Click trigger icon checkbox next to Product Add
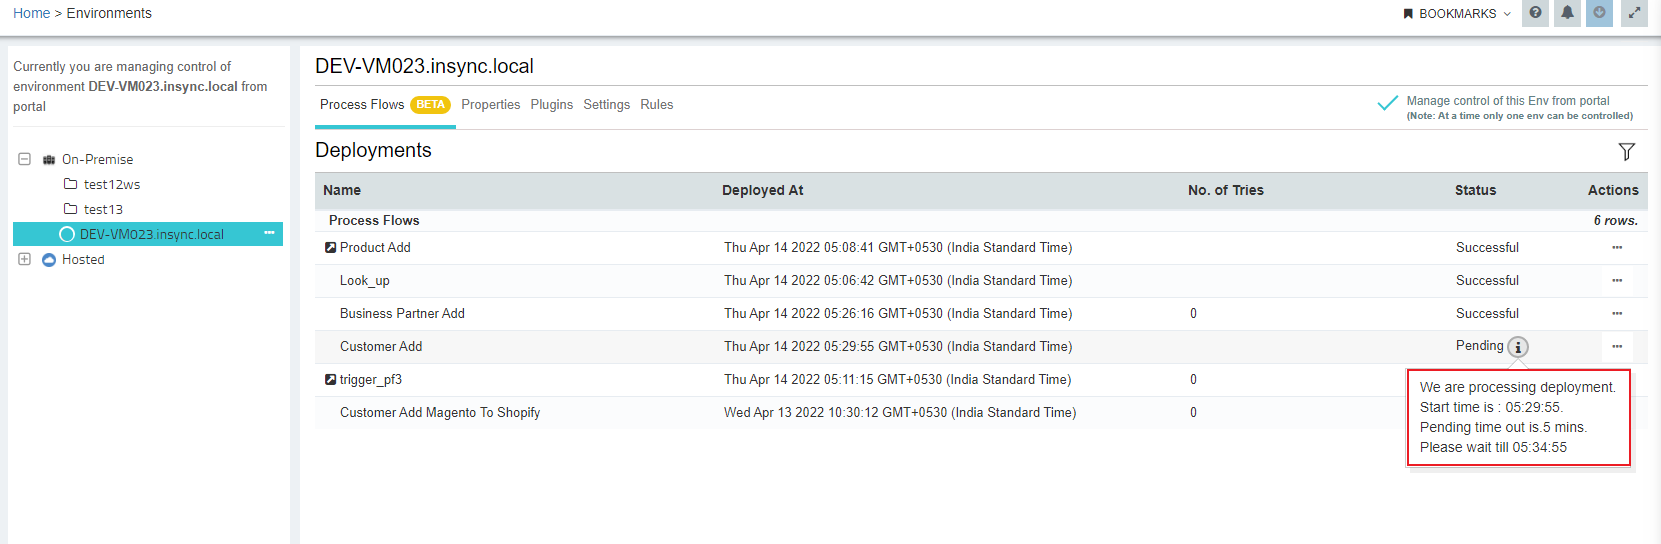Image resolution: width=1661 pixels, height=544 pixels. (330, 248)
